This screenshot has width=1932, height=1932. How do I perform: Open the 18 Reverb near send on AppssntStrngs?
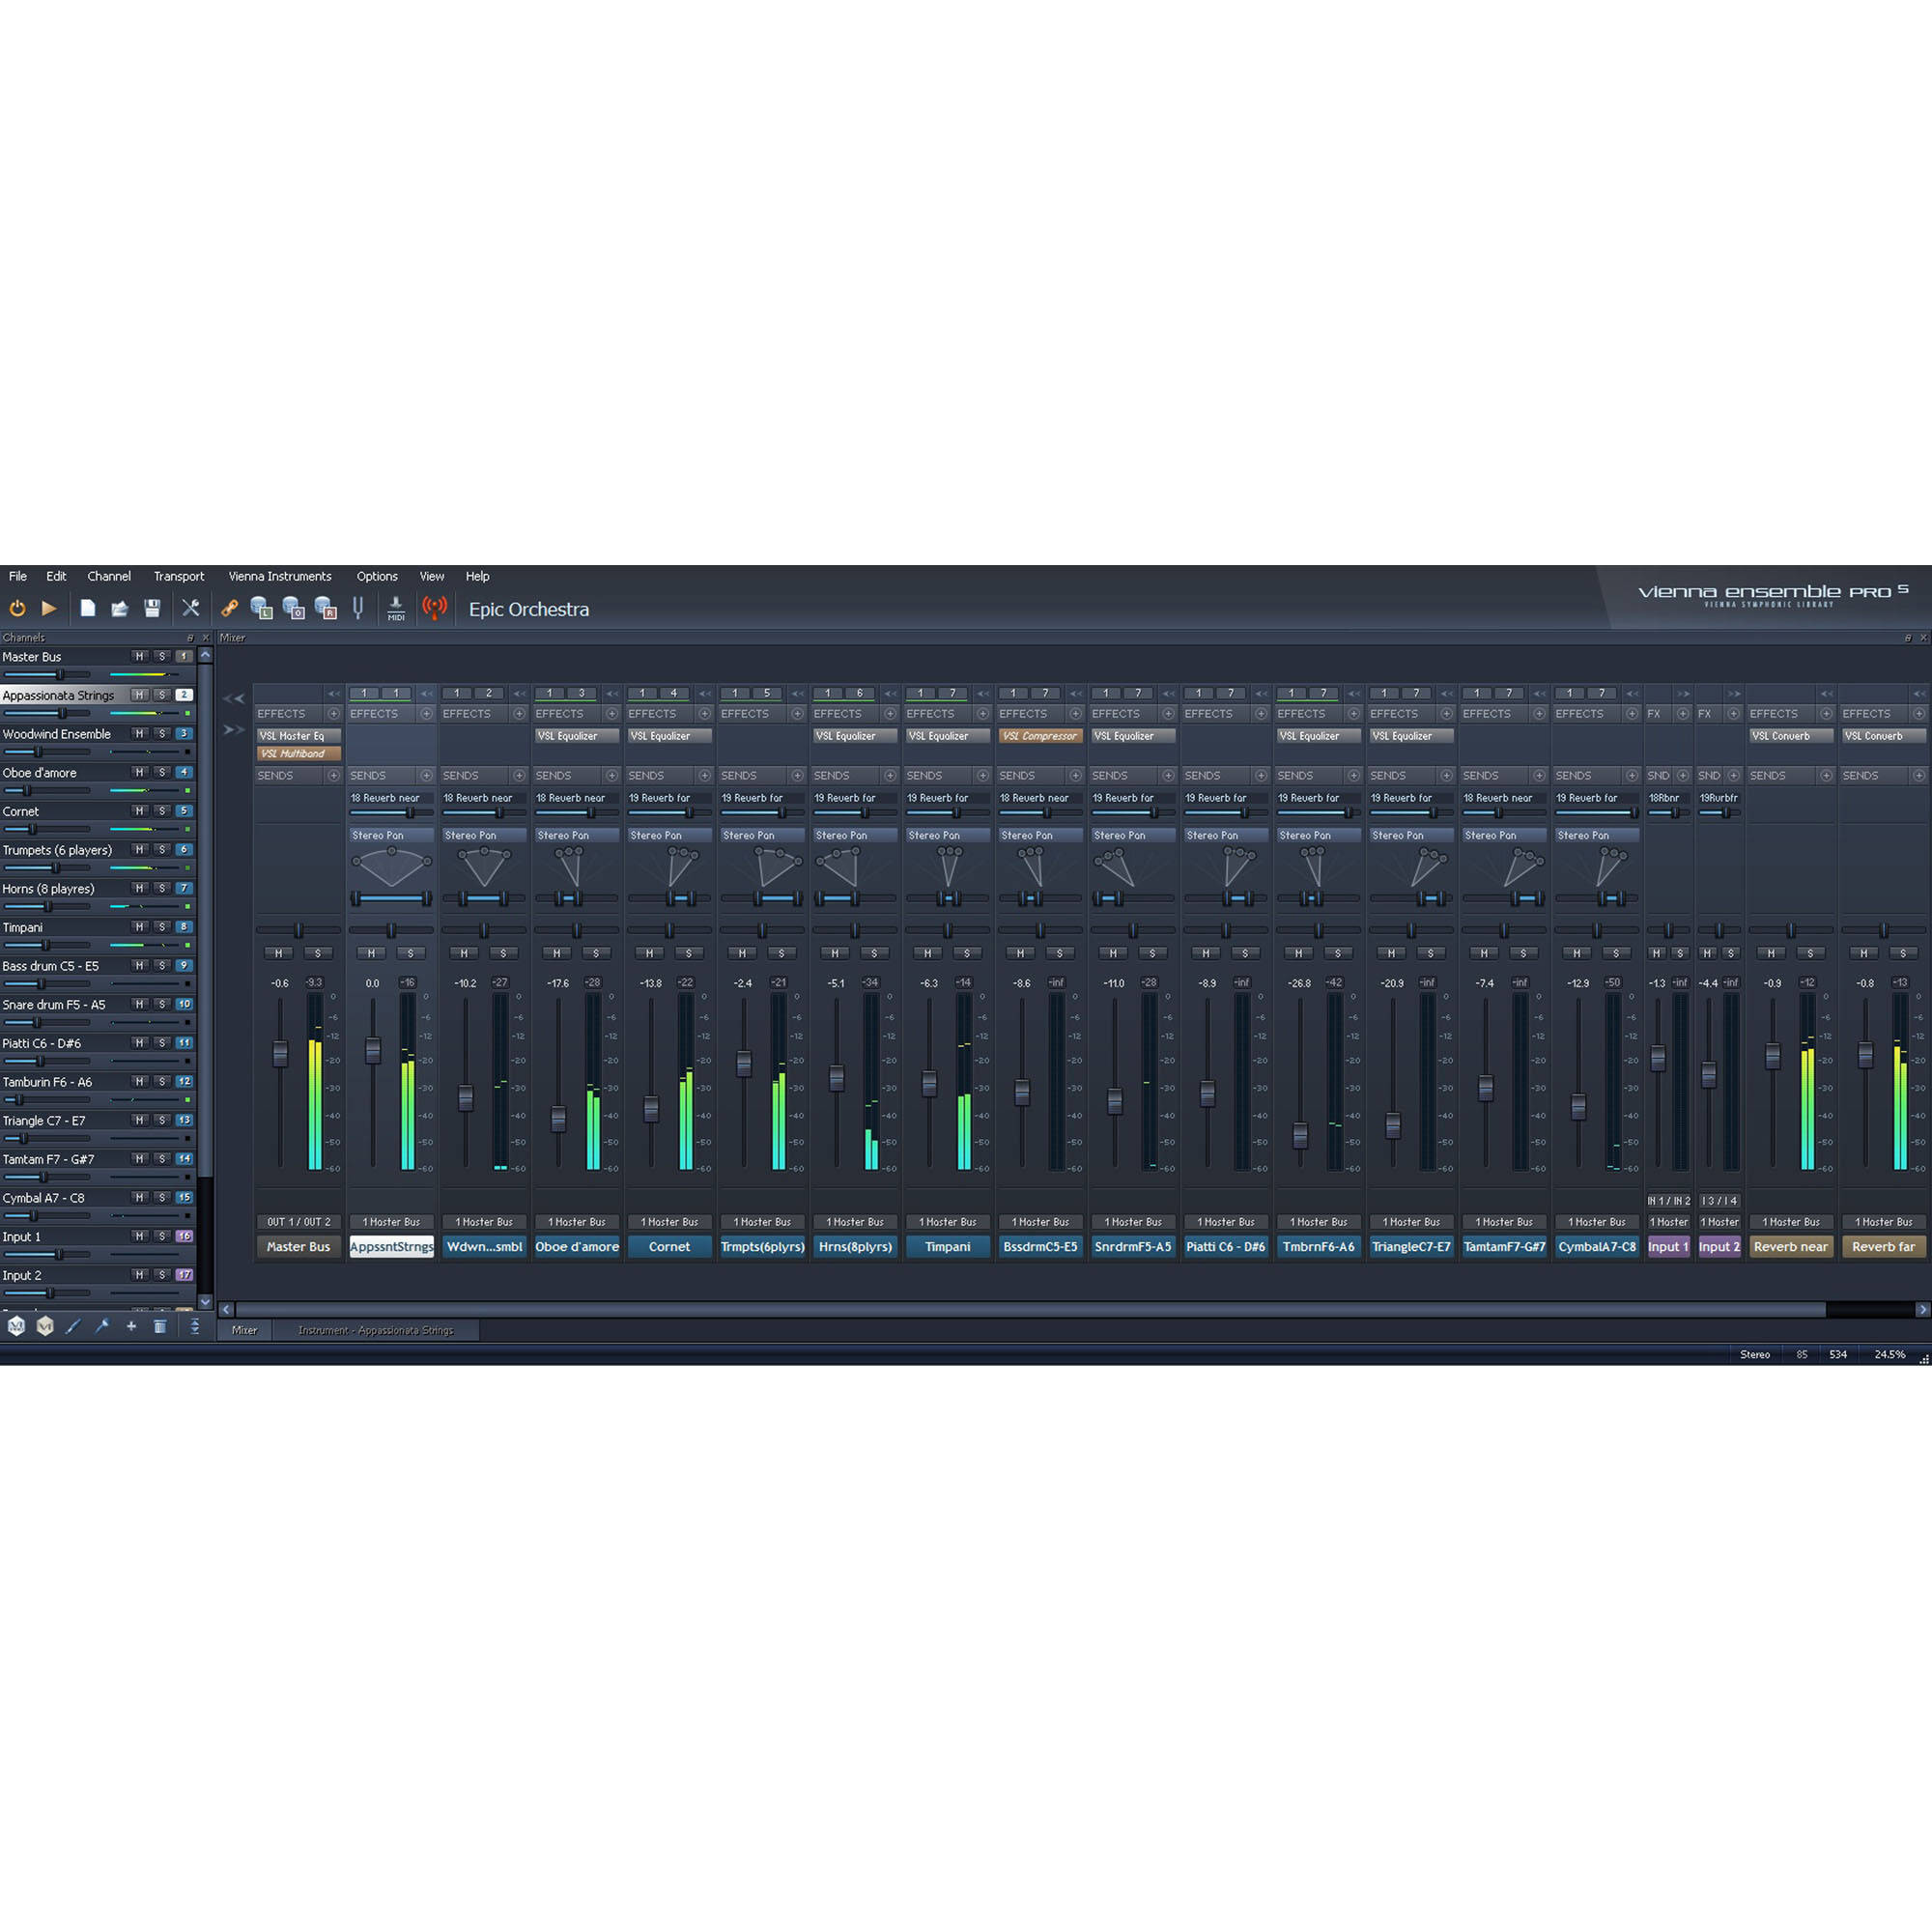click(x=391, y=798)
